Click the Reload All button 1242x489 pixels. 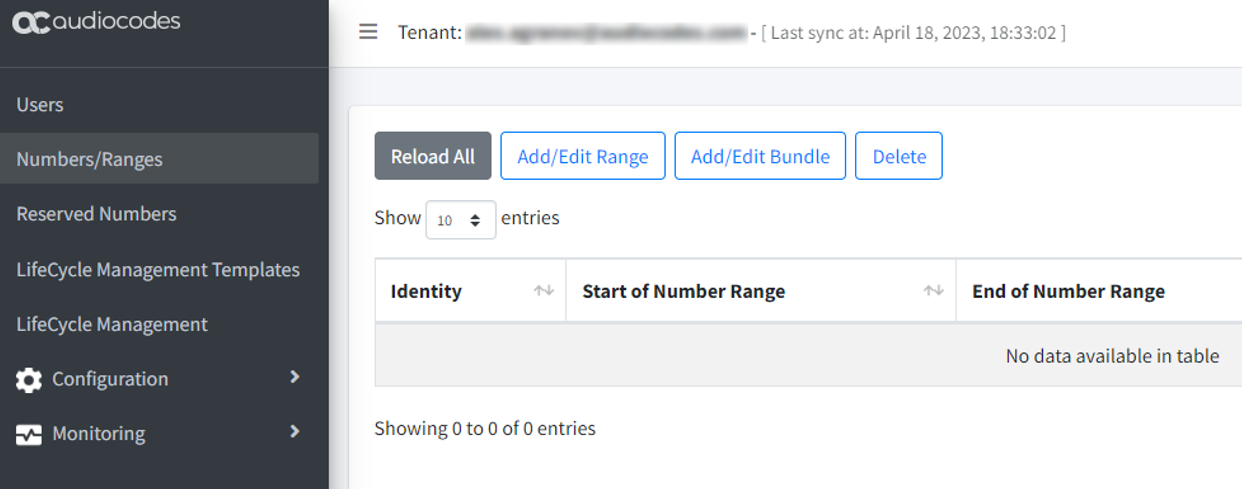point(433,156)
